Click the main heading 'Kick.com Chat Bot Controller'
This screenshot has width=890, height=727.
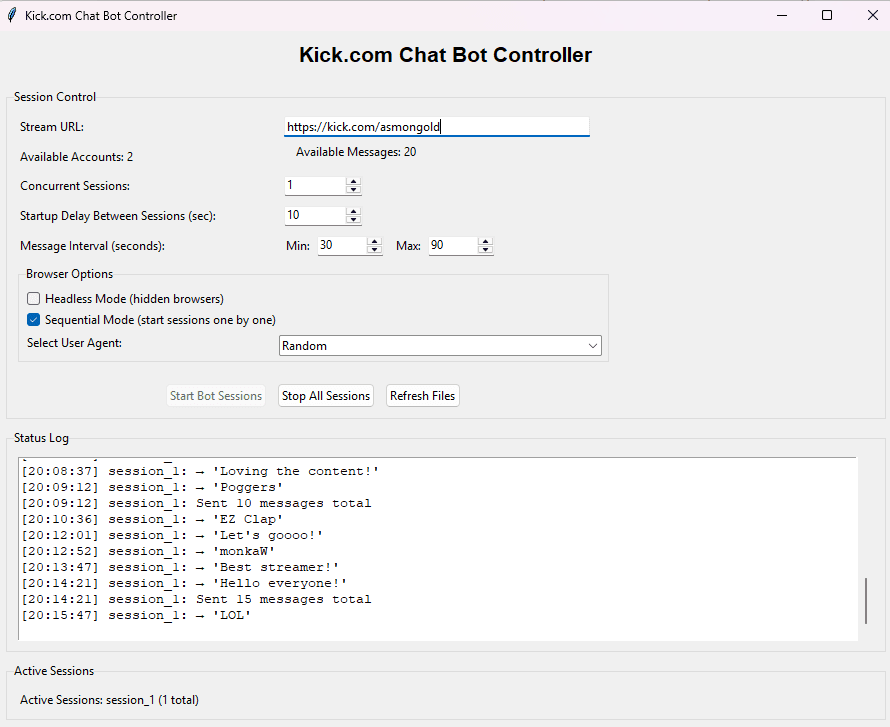(446, 55)
